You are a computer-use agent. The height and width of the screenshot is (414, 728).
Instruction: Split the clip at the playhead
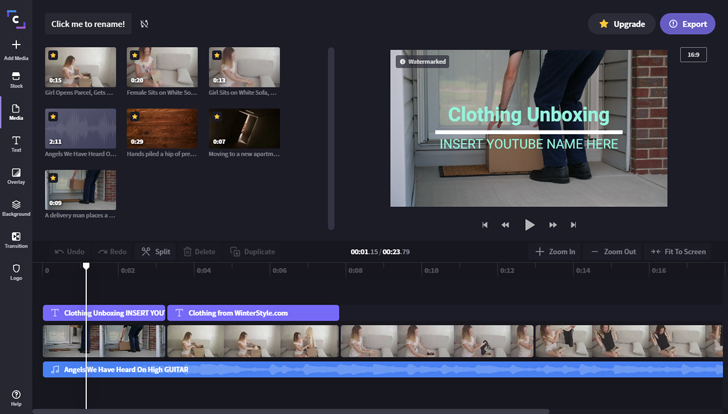point(155,252)
